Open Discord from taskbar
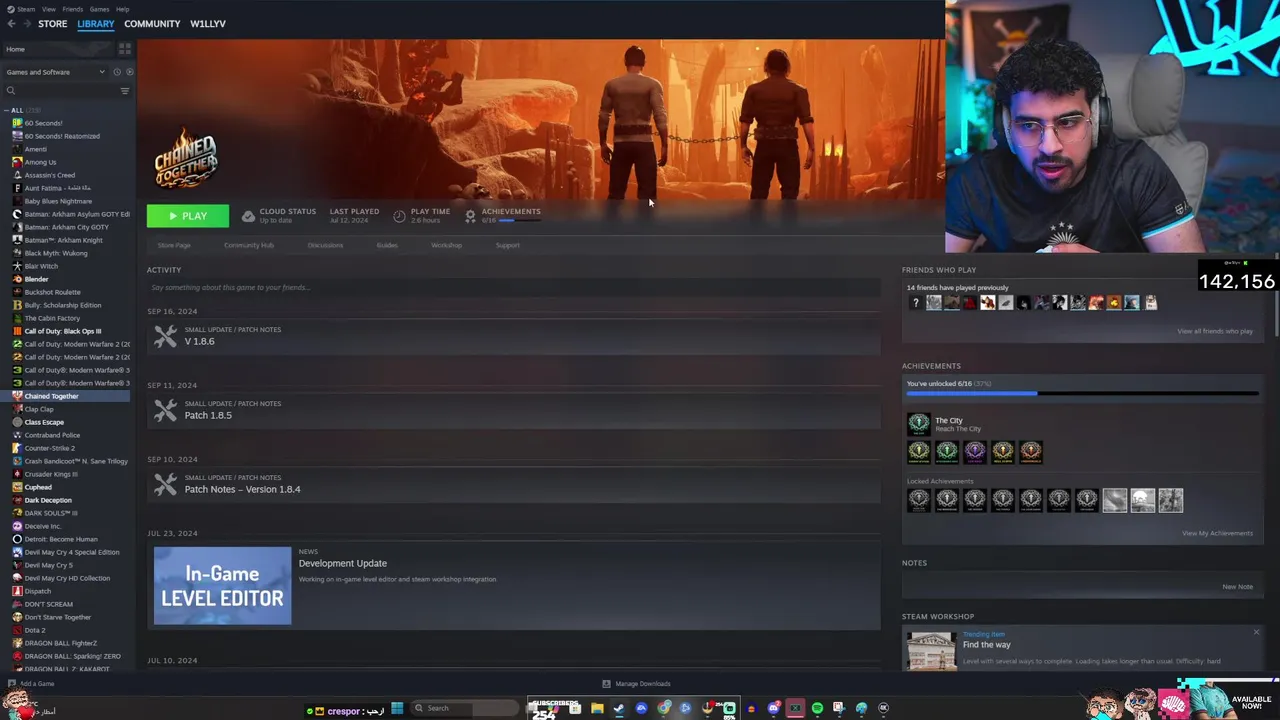Image resolution: width=1280 pixels, height=720 pixels. click(x=773, y=708)
